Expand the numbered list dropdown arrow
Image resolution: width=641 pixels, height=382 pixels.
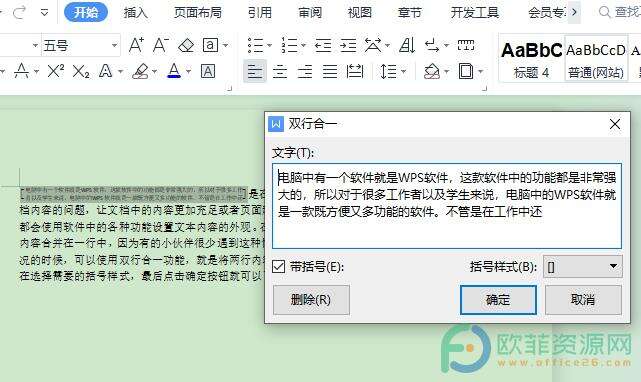point(303,45)
